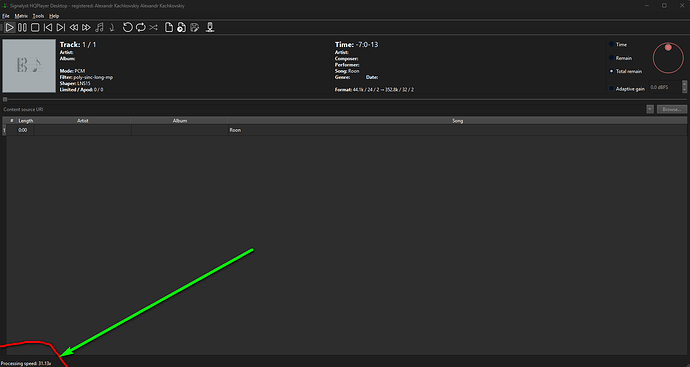Image resolution: width=690 pixels, height=367 pixels.
Task: Maximize the HQPlayer Desktop window
Action: 664,6
